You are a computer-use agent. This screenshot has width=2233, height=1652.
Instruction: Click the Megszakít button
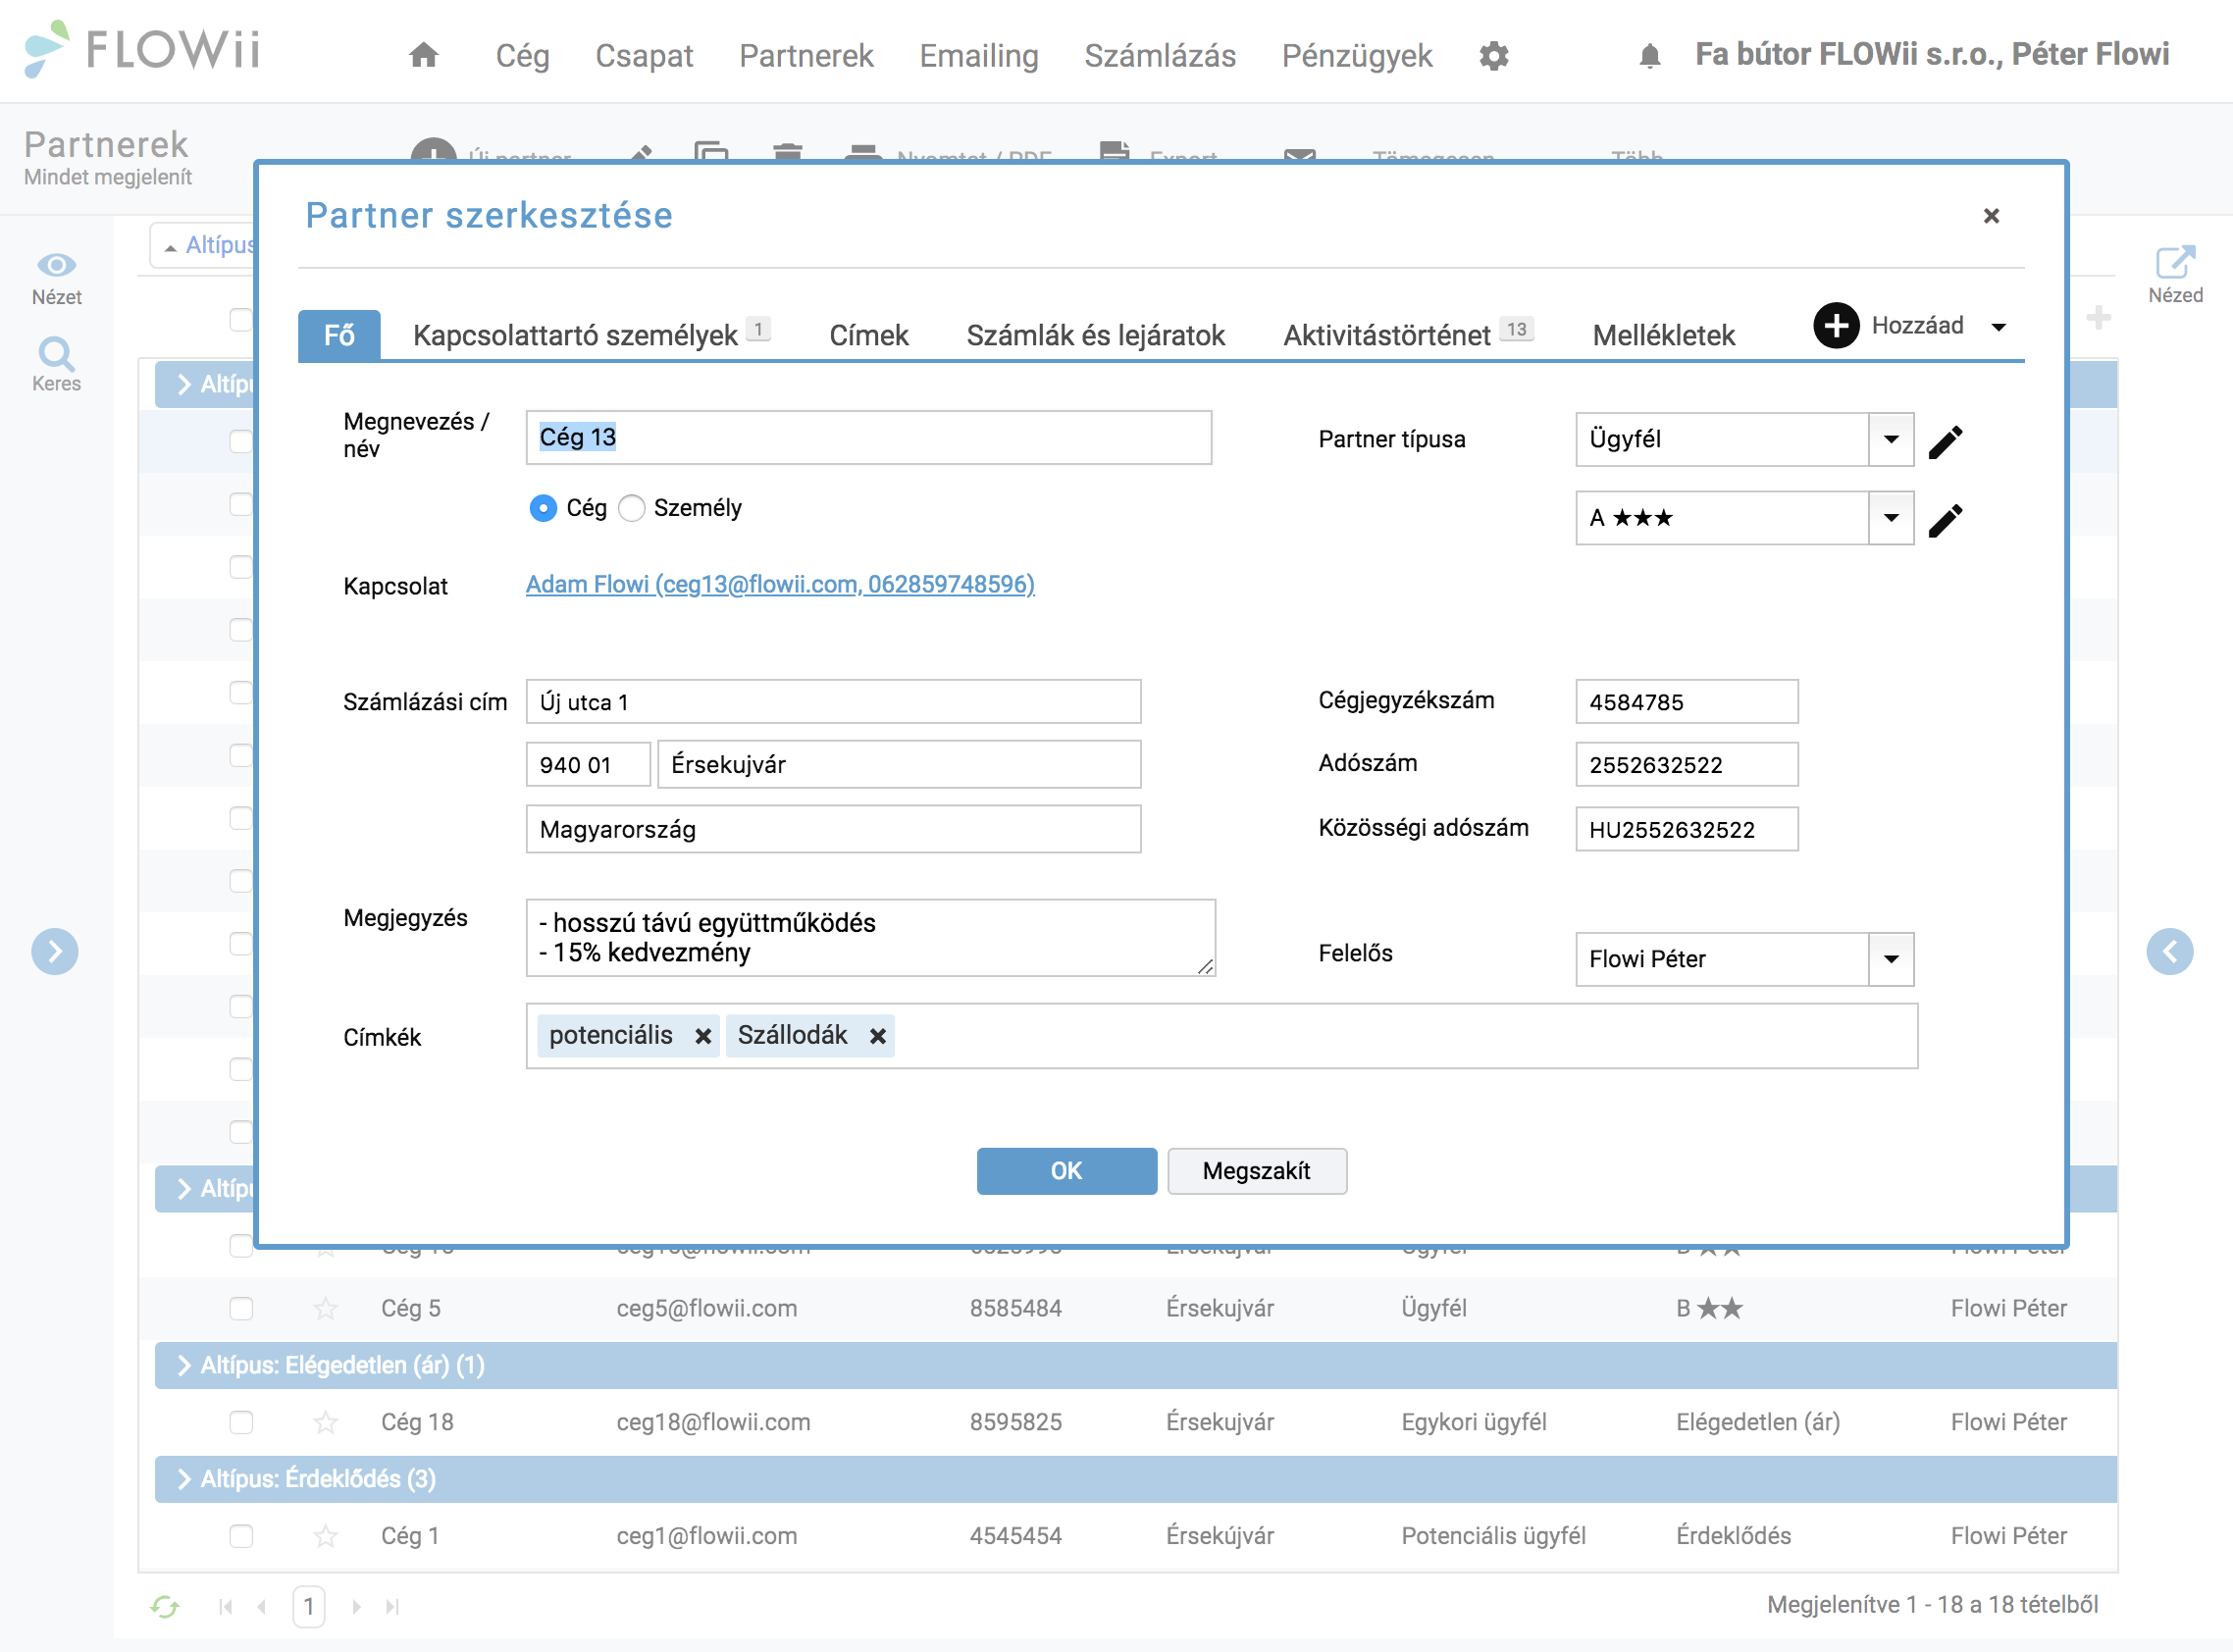click(x=1256, y=1171)
